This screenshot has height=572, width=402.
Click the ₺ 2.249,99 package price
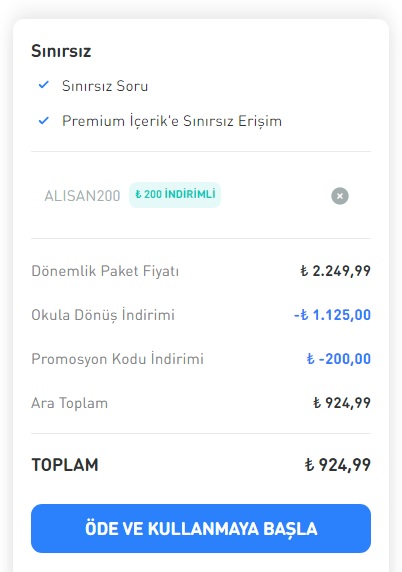click(335, 271)
